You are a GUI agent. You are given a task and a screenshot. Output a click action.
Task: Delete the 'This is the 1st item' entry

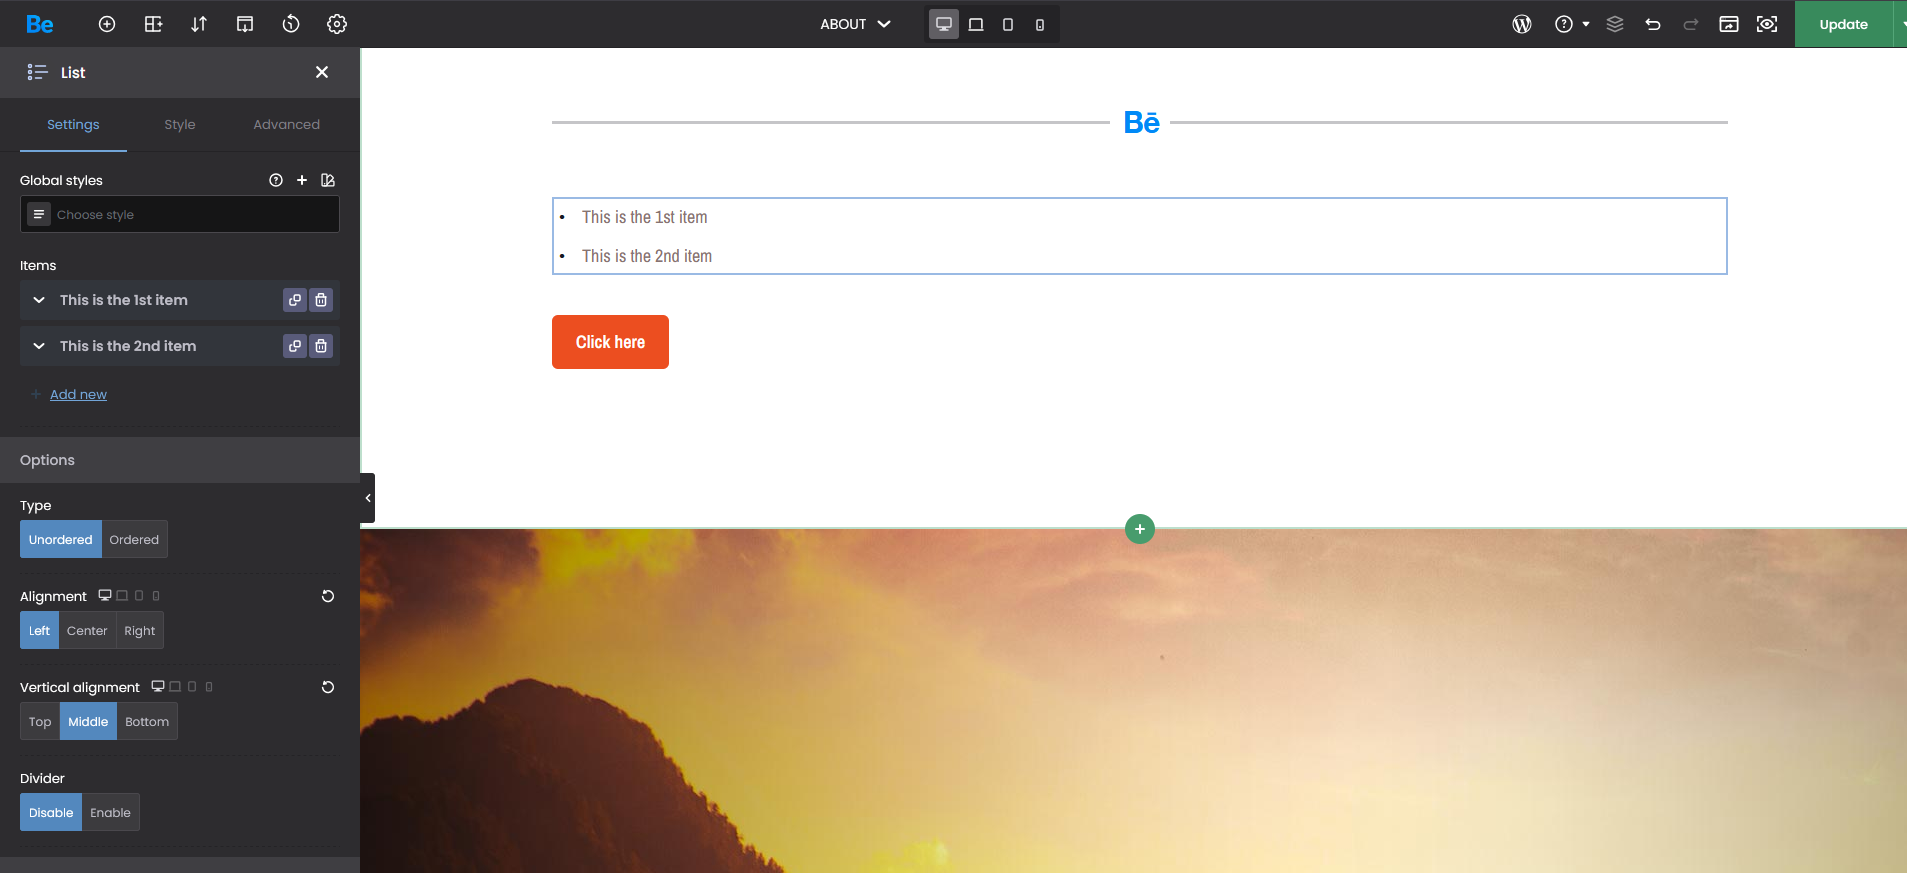[321, 300]
